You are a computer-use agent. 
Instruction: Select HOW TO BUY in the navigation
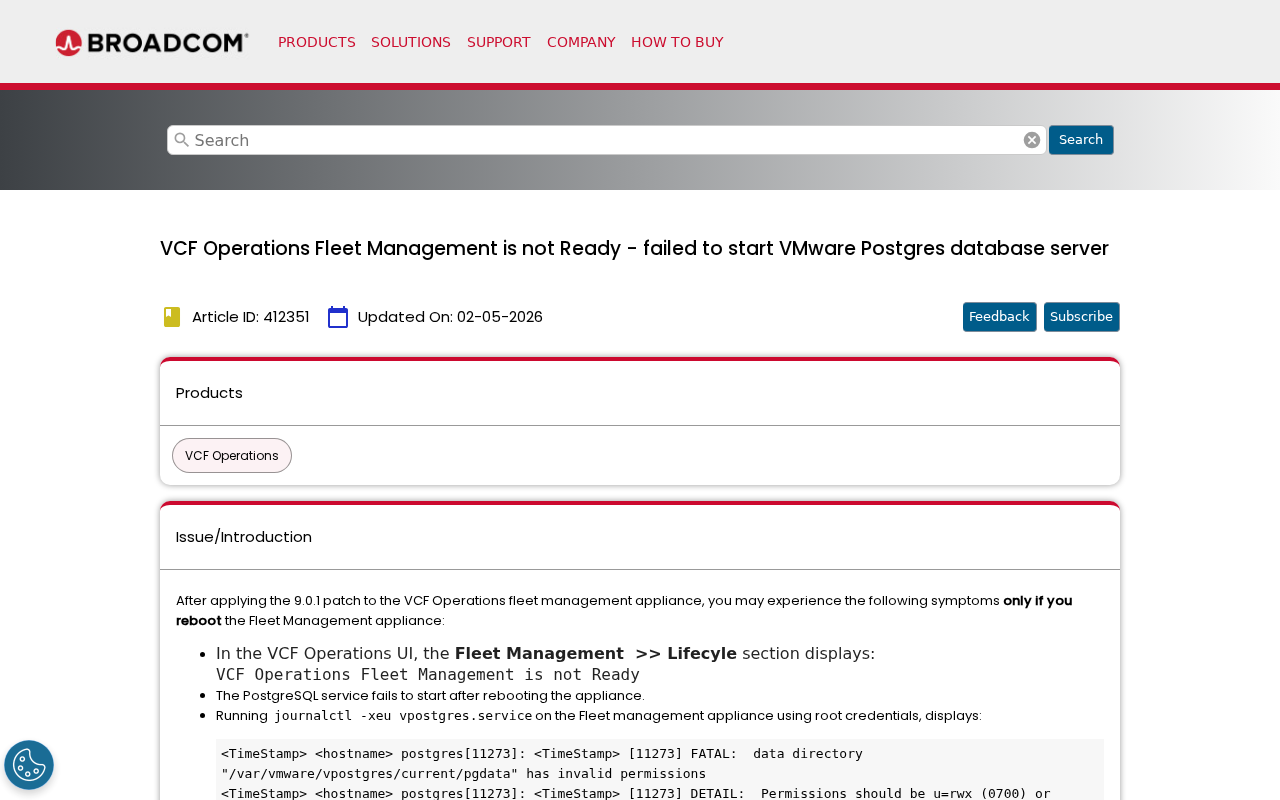(x=677, y=41)
